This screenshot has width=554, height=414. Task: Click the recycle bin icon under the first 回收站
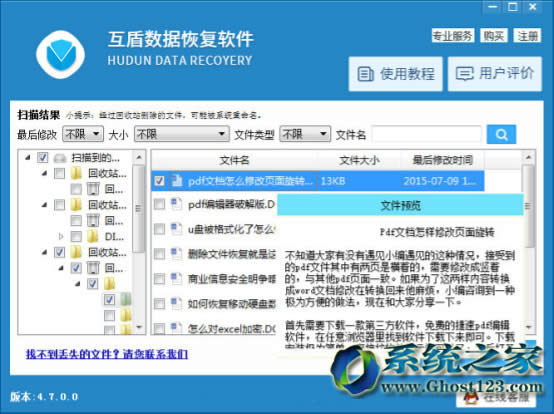(x=93, y=189)
